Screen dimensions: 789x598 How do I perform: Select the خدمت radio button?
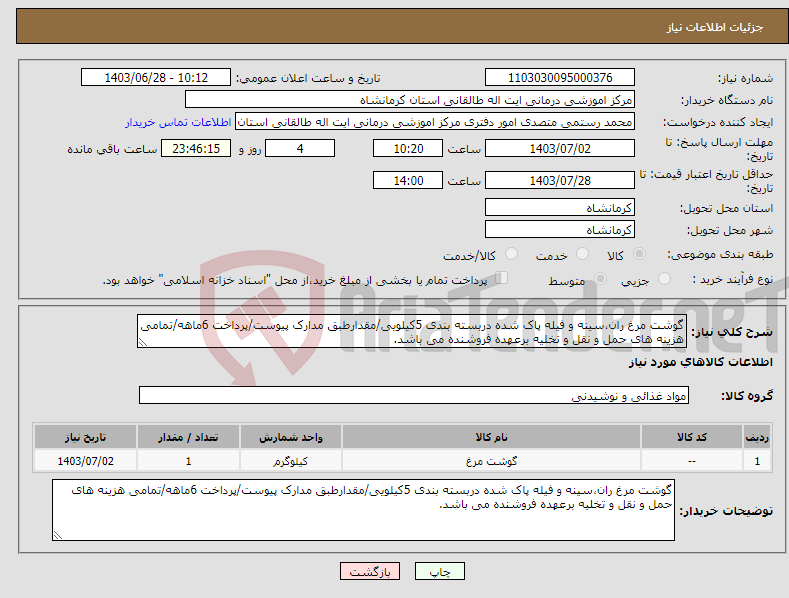pos(582,254)
